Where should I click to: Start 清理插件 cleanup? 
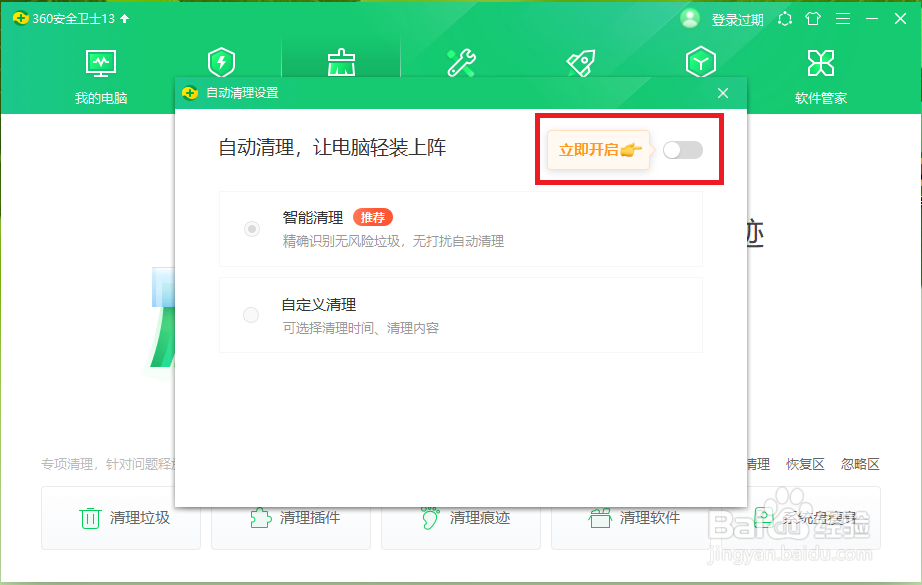pos(290,518)
